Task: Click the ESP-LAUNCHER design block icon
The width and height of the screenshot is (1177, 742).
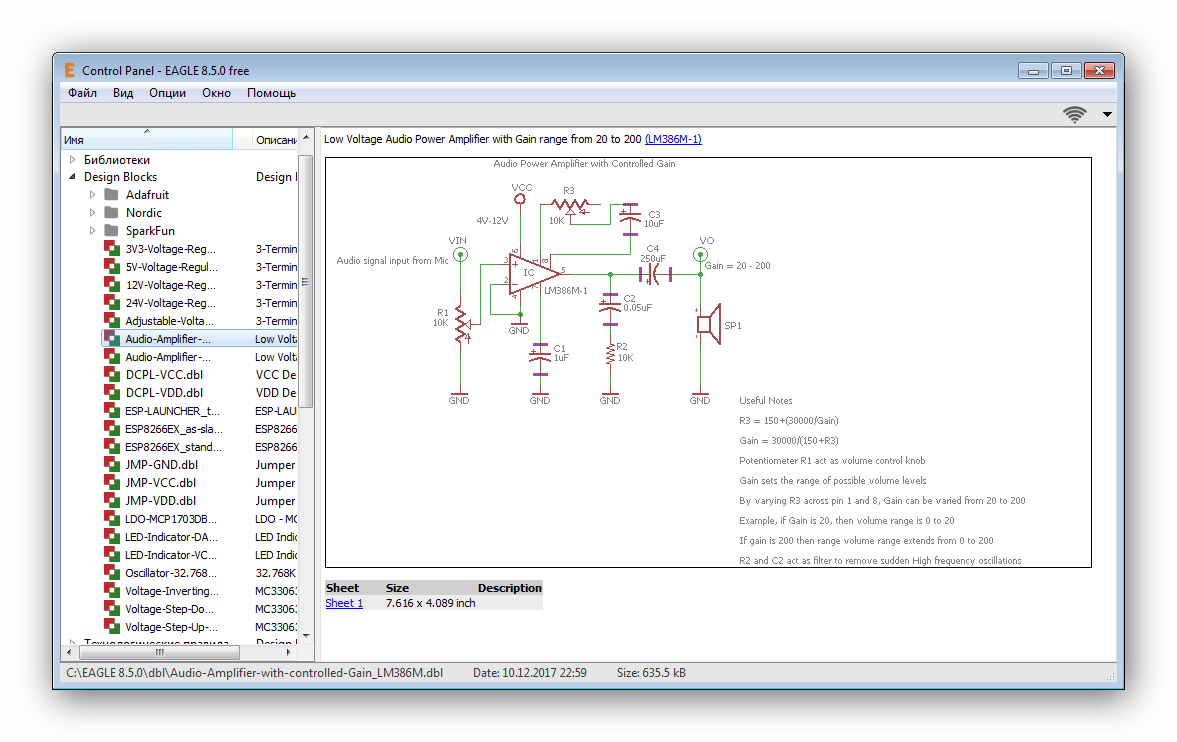Action: (x=111, y=411)
